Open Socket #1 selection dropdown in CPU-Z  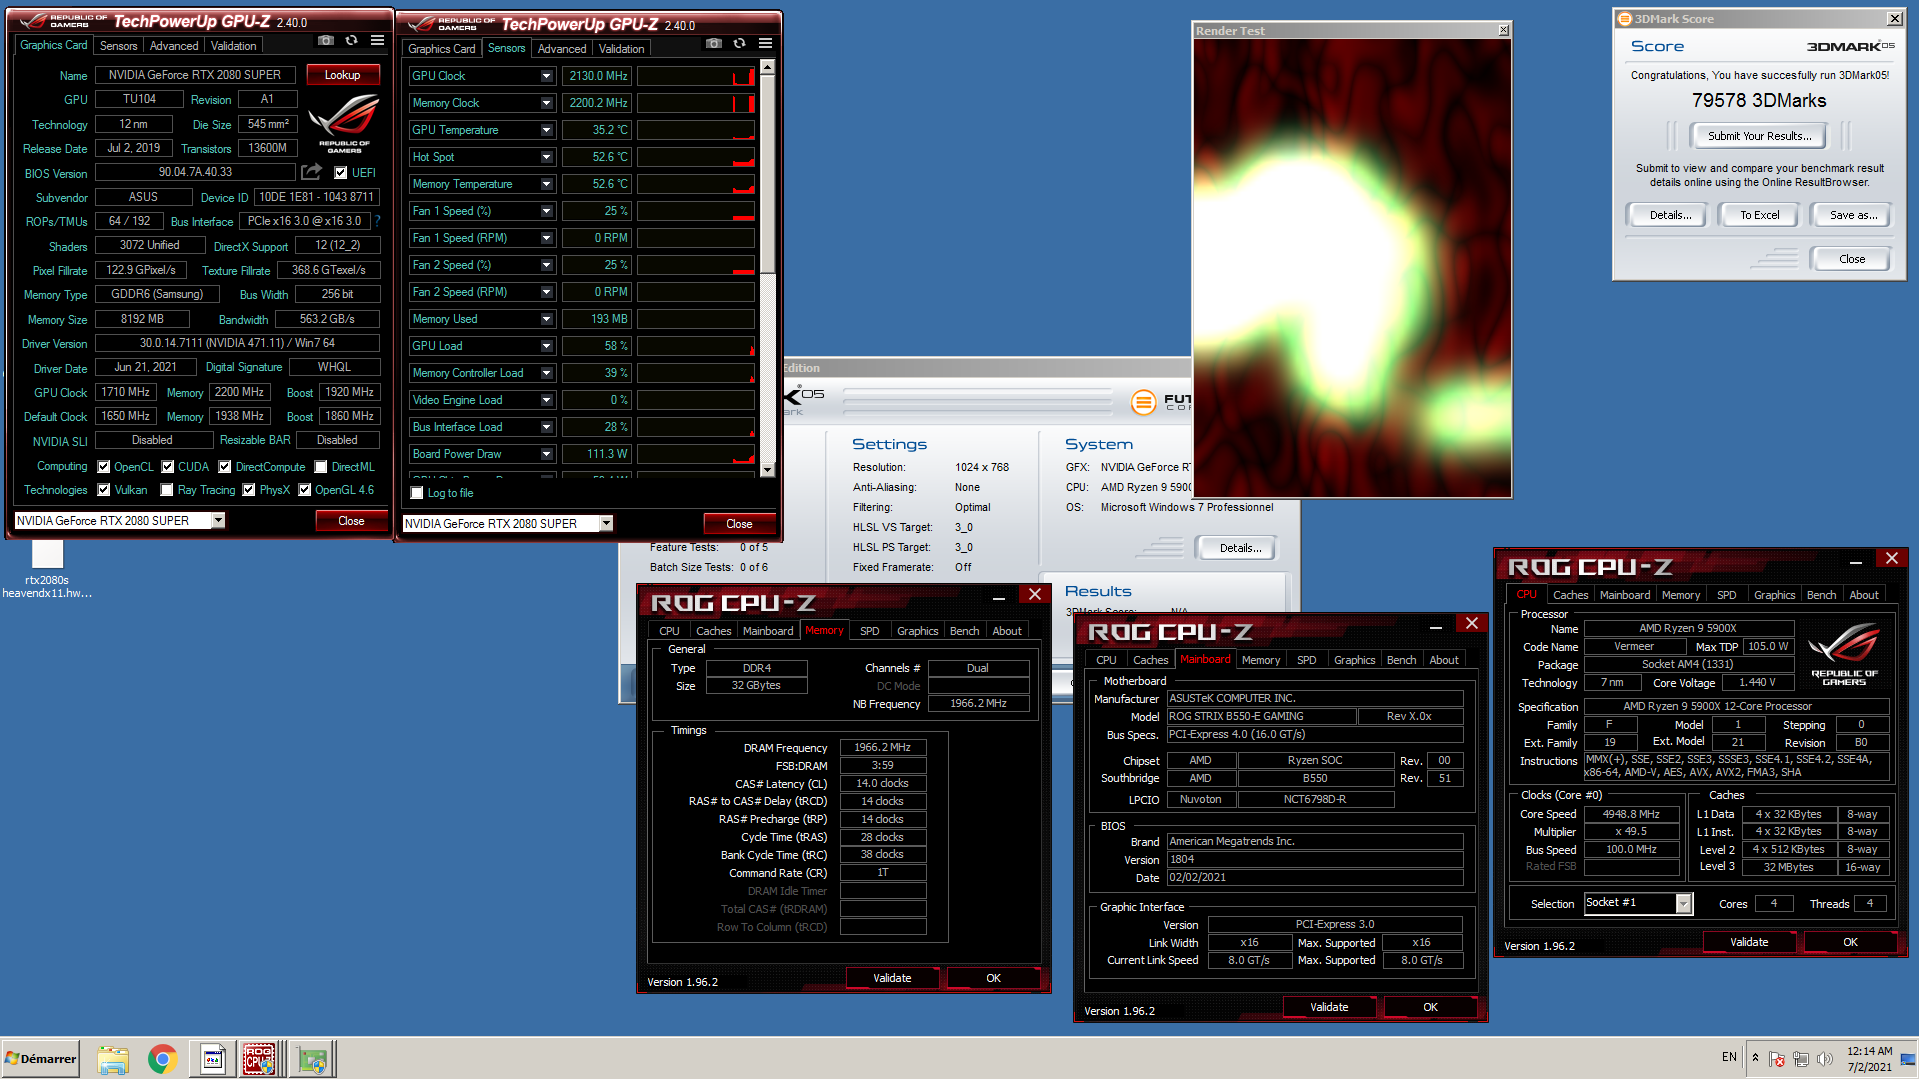tap(1683, 904)
